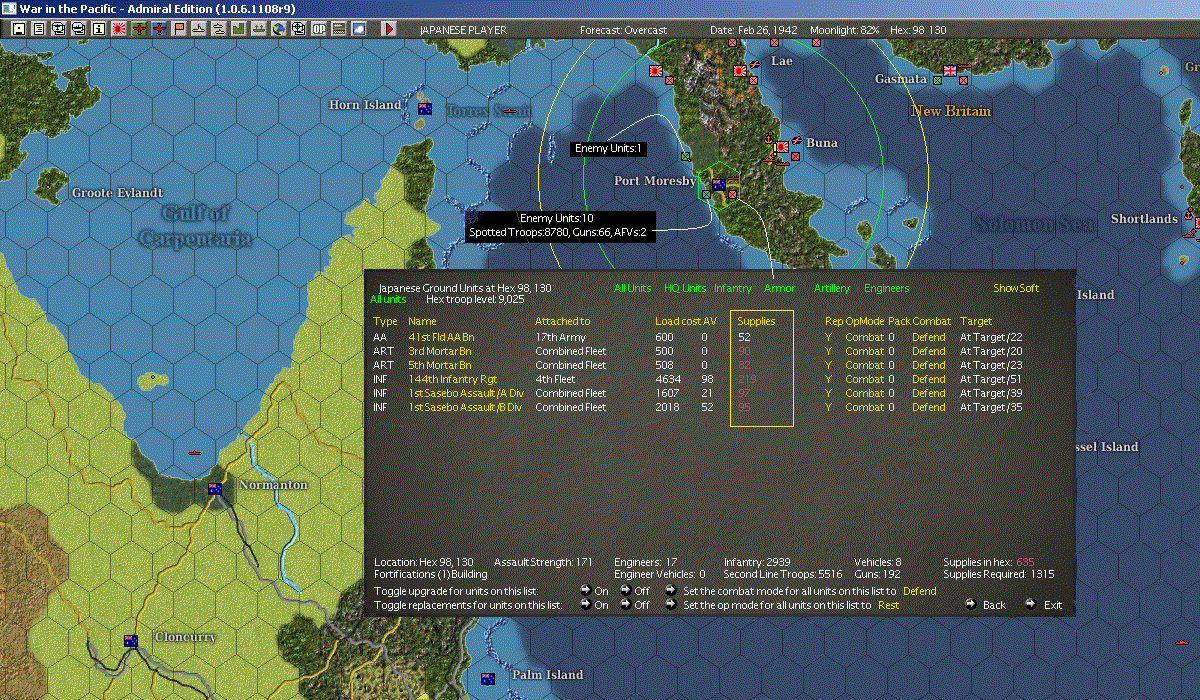Change list-wide combat mode value Defend
1200x700 pixels.
[920, 591]
